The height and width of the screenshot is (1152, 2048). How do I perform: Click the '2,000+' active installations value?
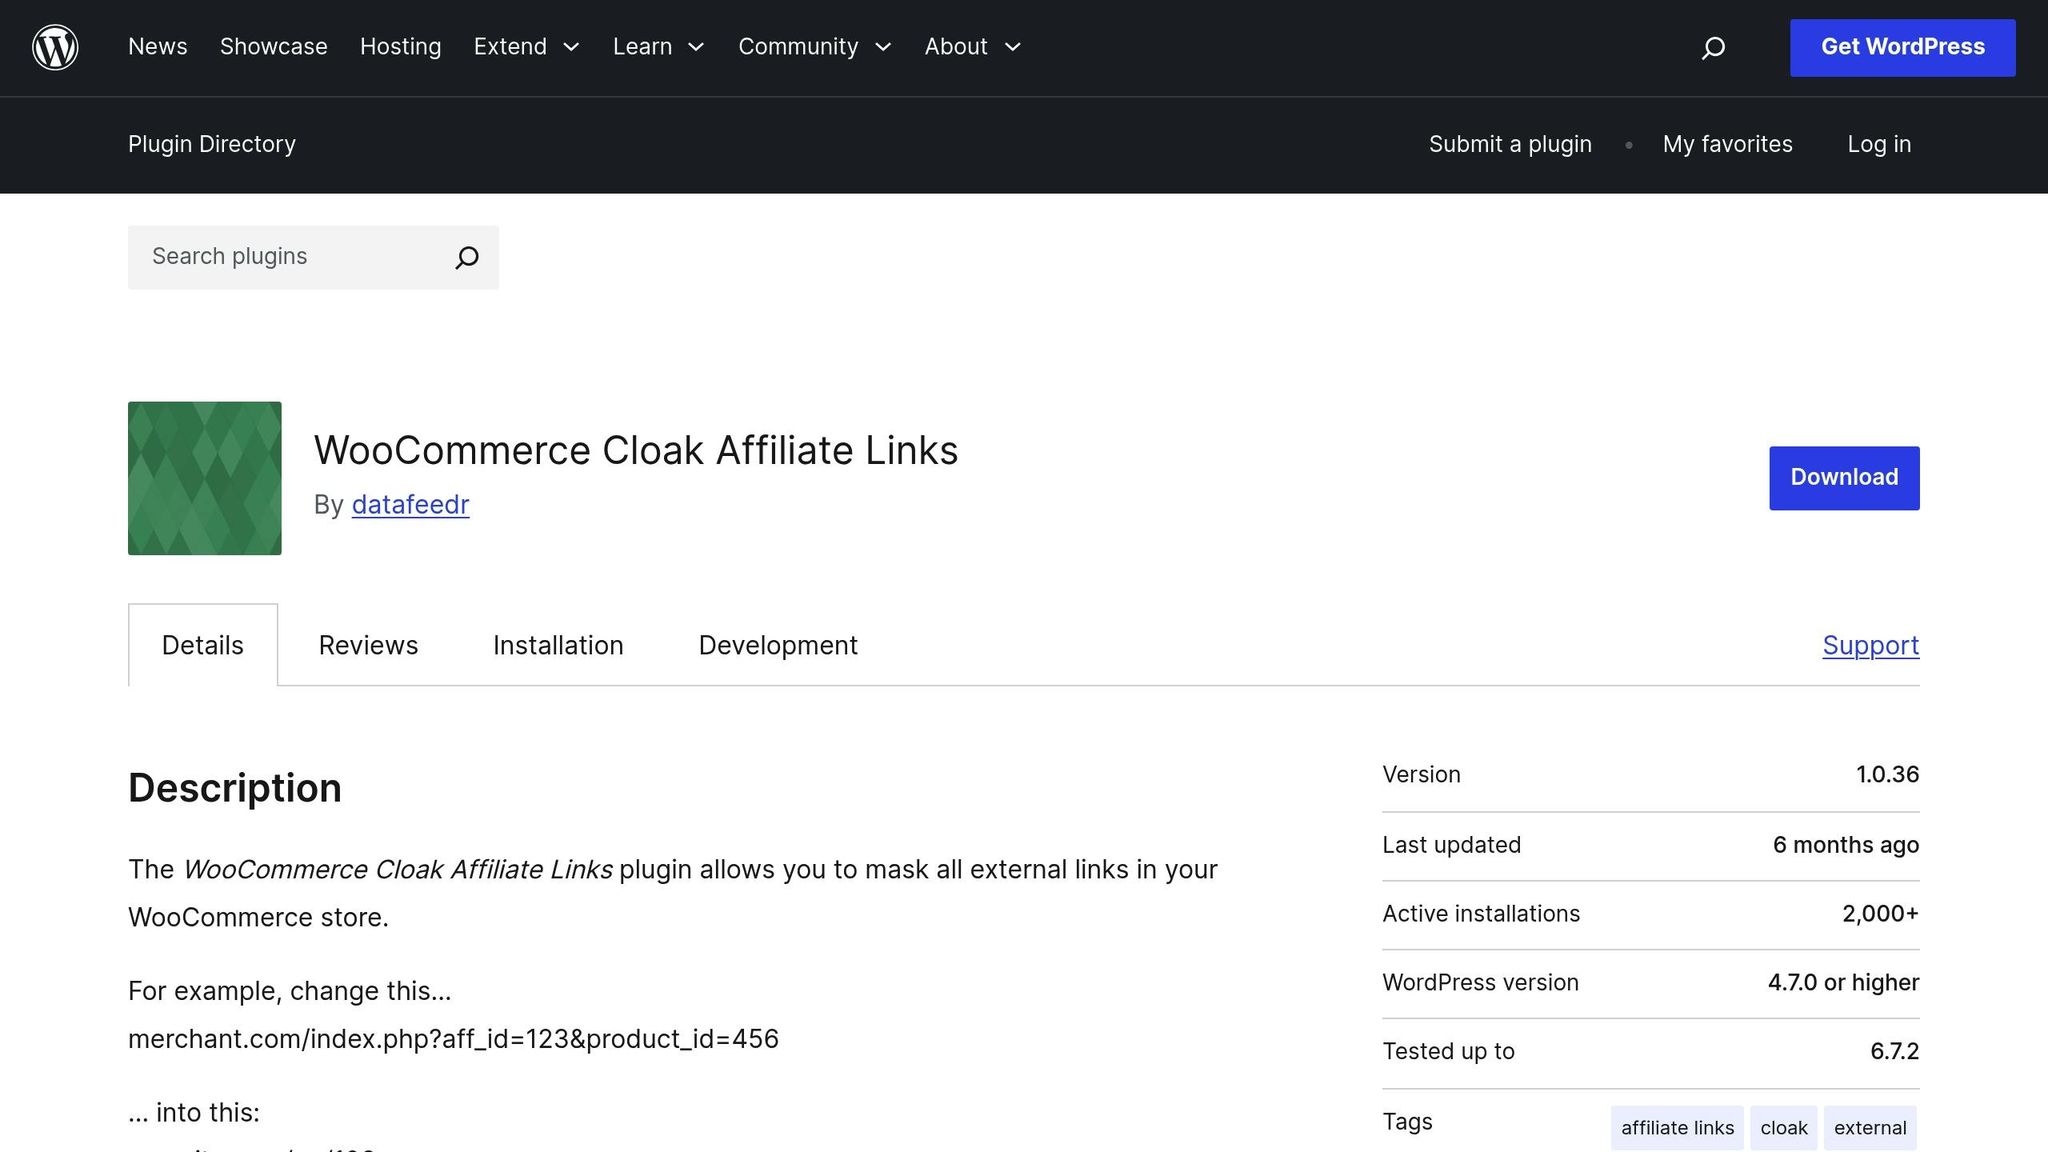1880,914
